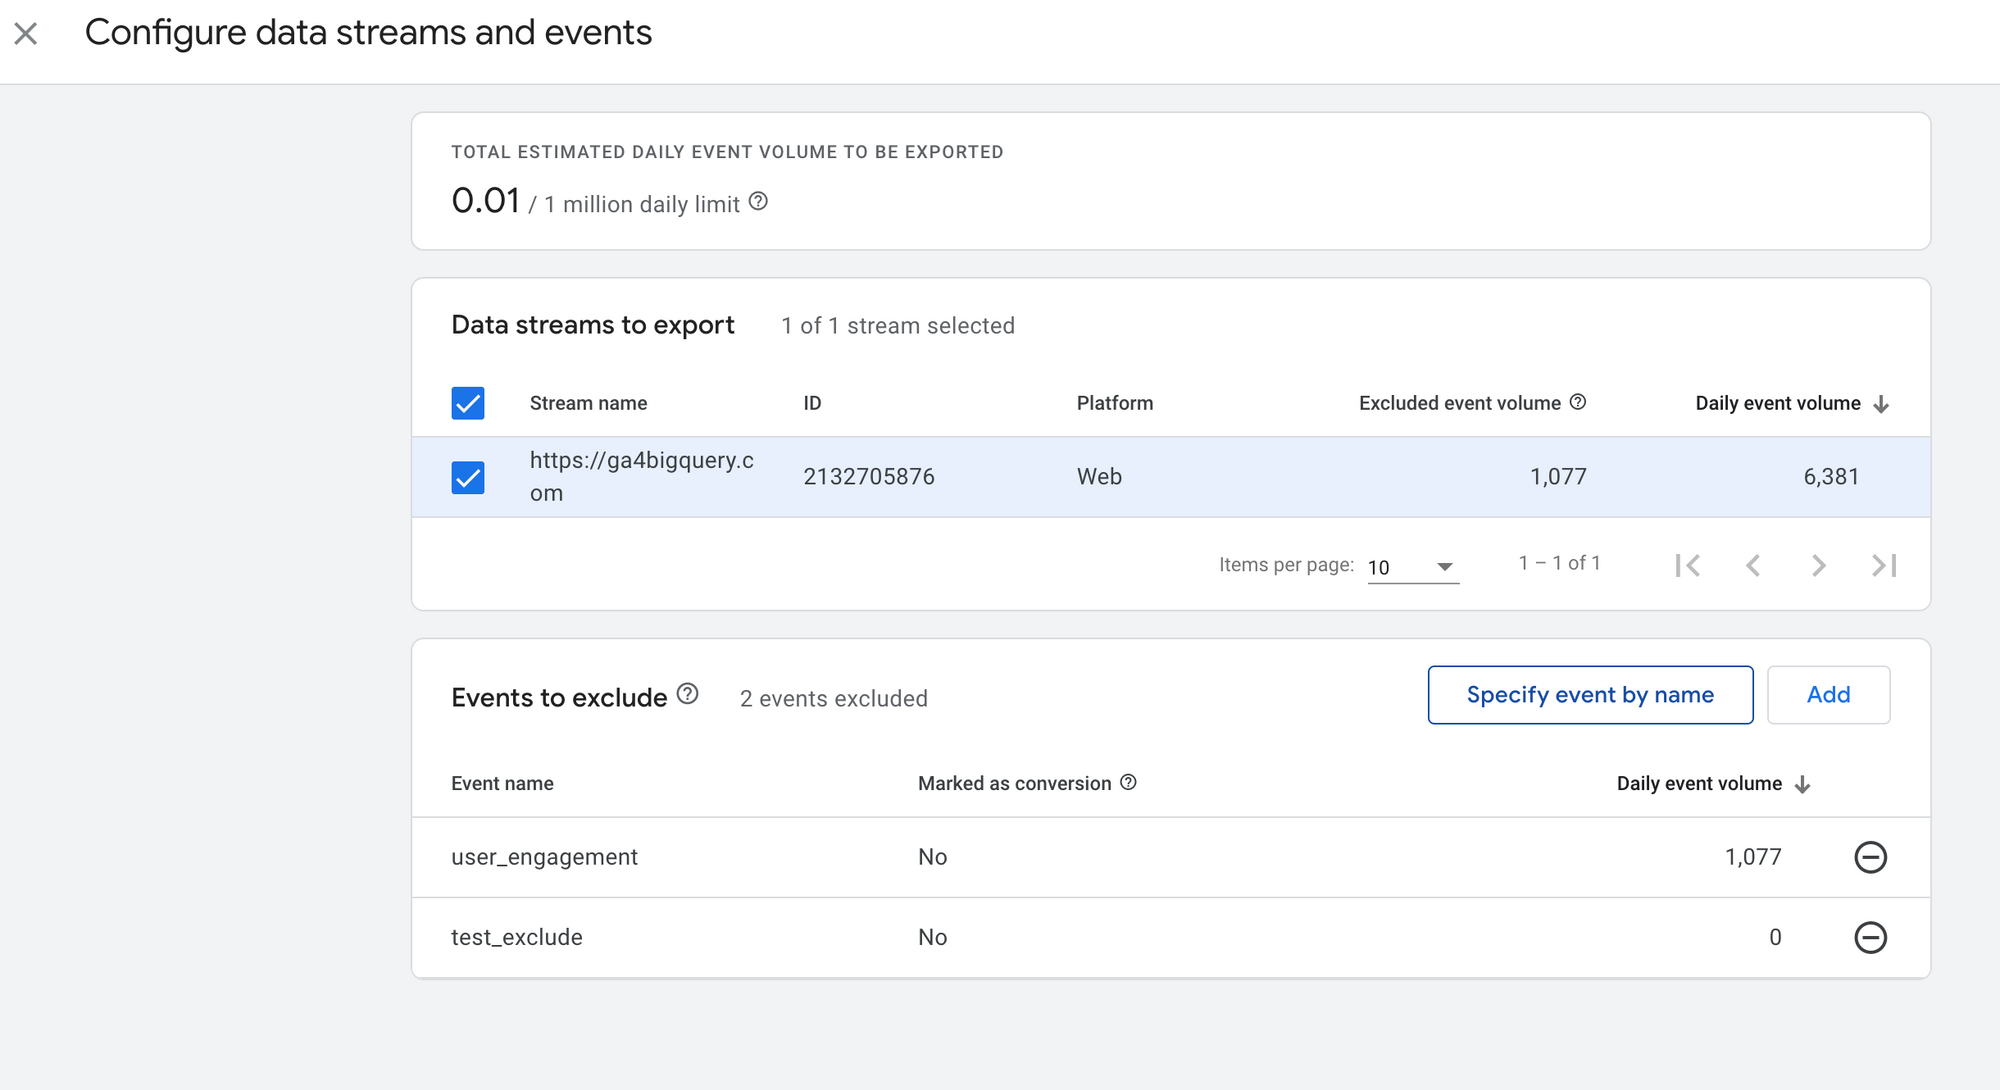Open help for the 1 million daily limit

pos(759,202)
